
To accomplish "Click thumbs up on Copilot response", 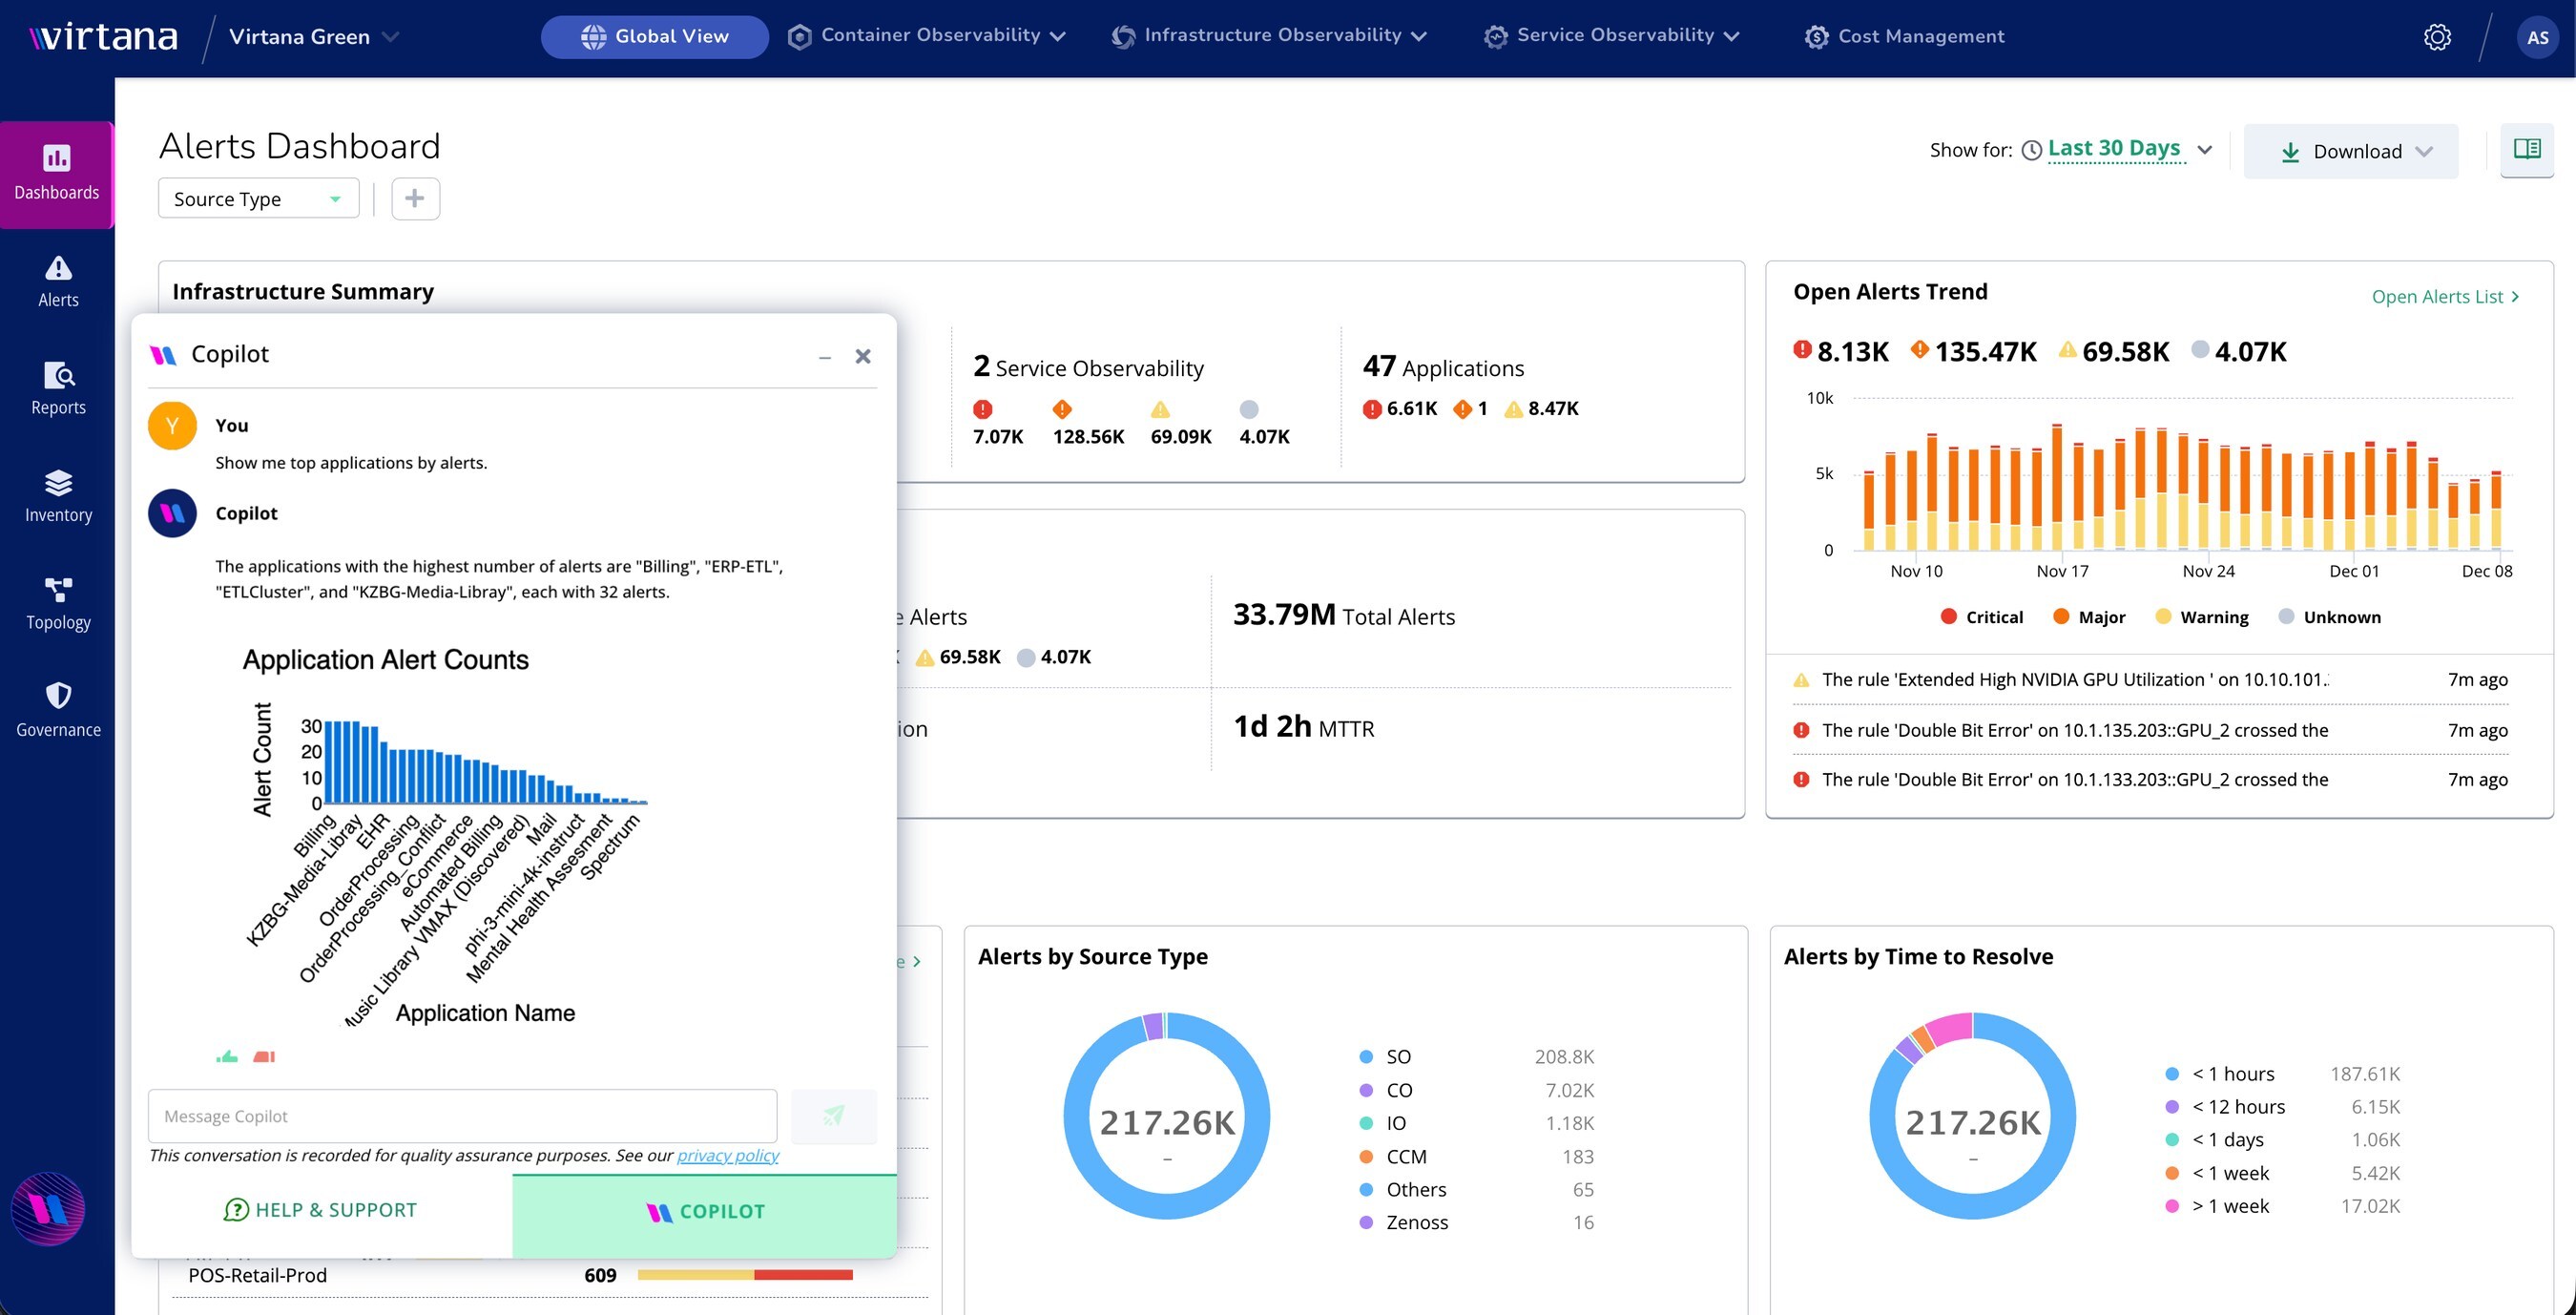I will [x=227, y=1056].
